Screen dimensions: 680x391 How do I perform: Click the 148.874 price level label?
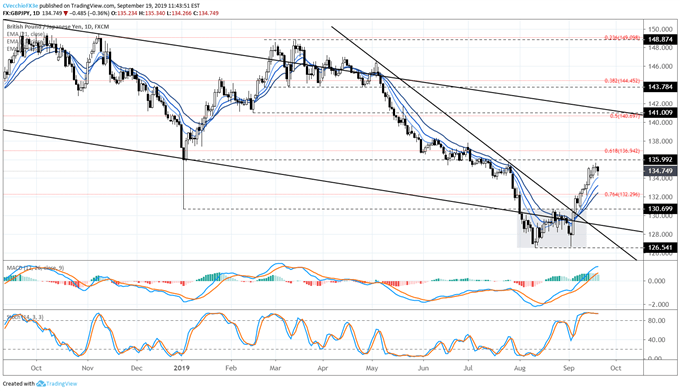click(660, 39)
